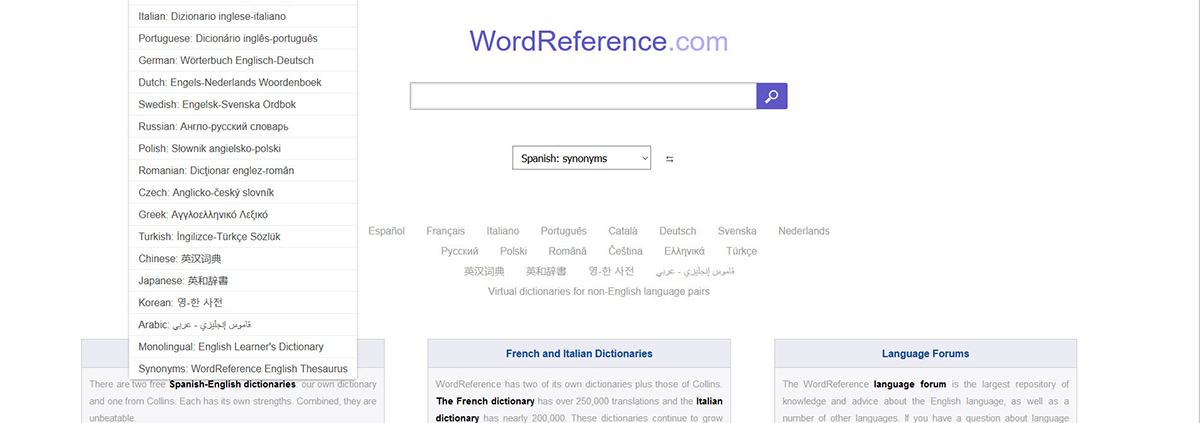The height and width of the screenshot is (423, 1200).
Task: Open the Polski language link
Action: pos(513,251)
